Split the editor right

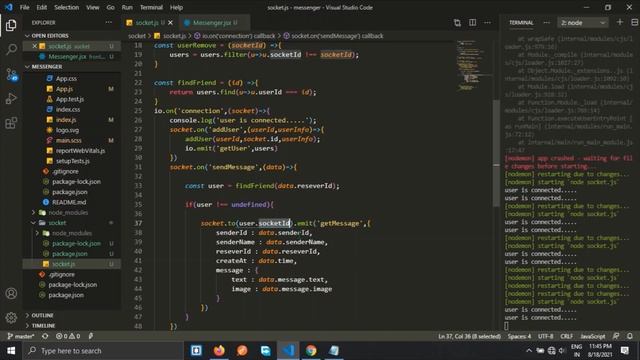[472, 23]
